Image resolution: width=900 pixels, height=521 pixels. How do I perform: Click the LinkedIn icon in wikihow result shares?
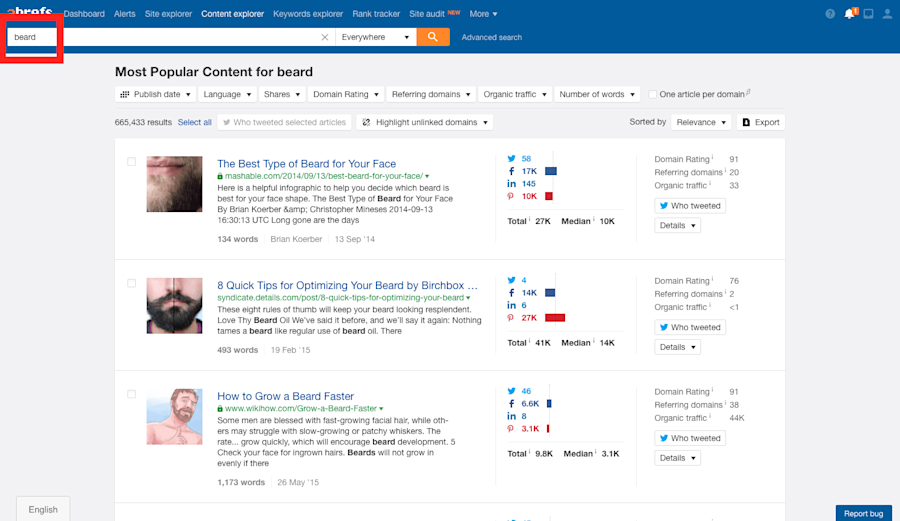pyautogui.click(x=511, y=416)
